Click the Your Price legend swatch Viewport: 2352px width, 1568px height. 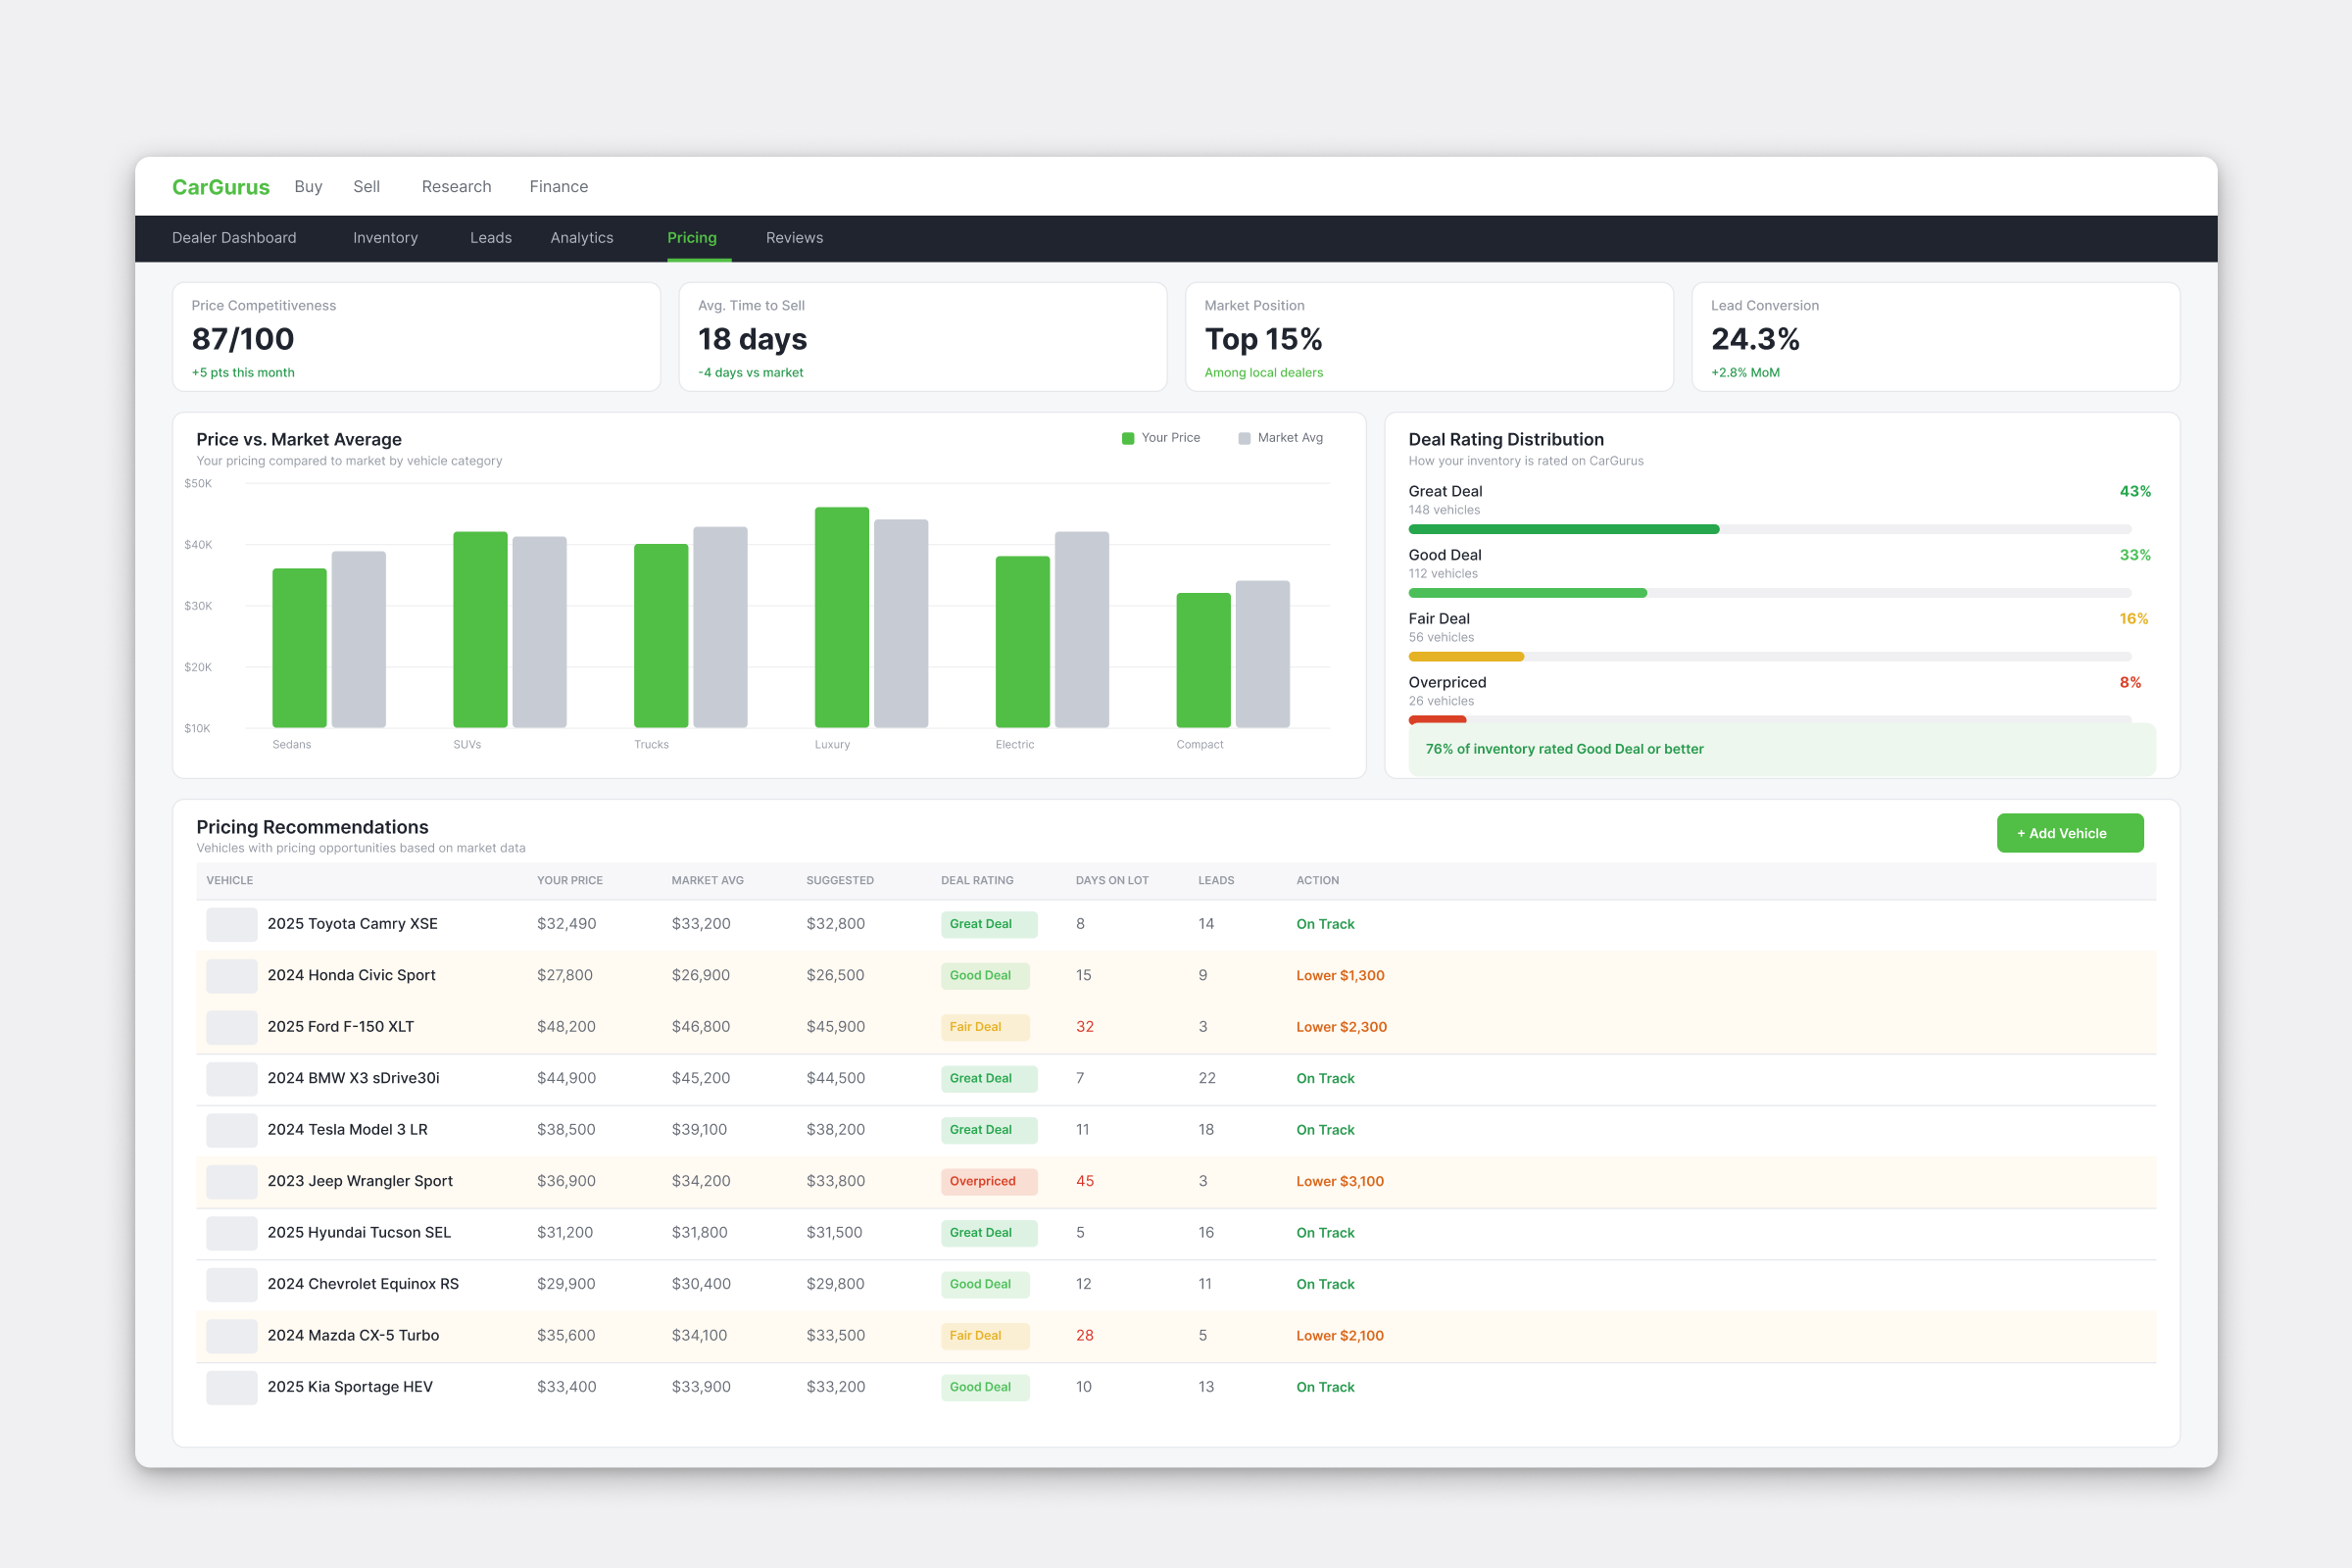click(1128, 438)
